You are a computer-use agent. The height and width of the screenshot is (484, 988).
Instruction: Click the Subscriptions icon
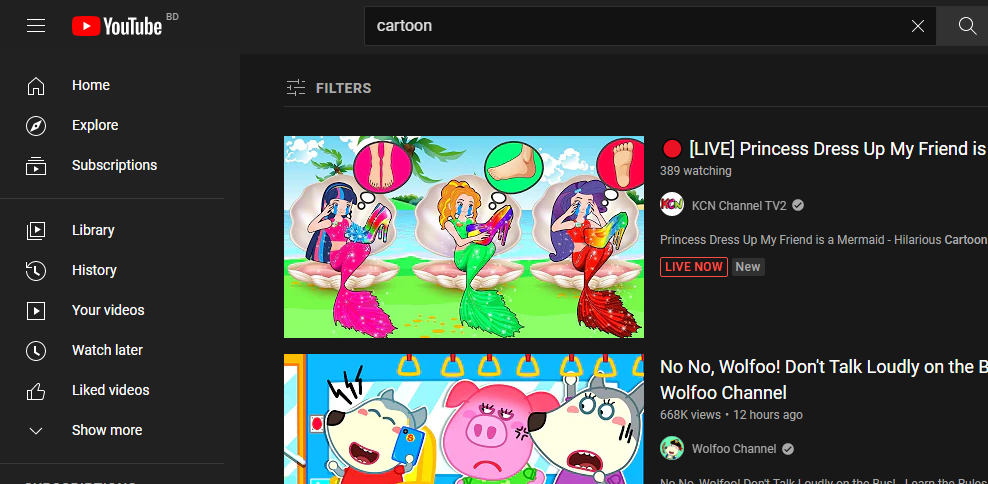click(36, 165)
